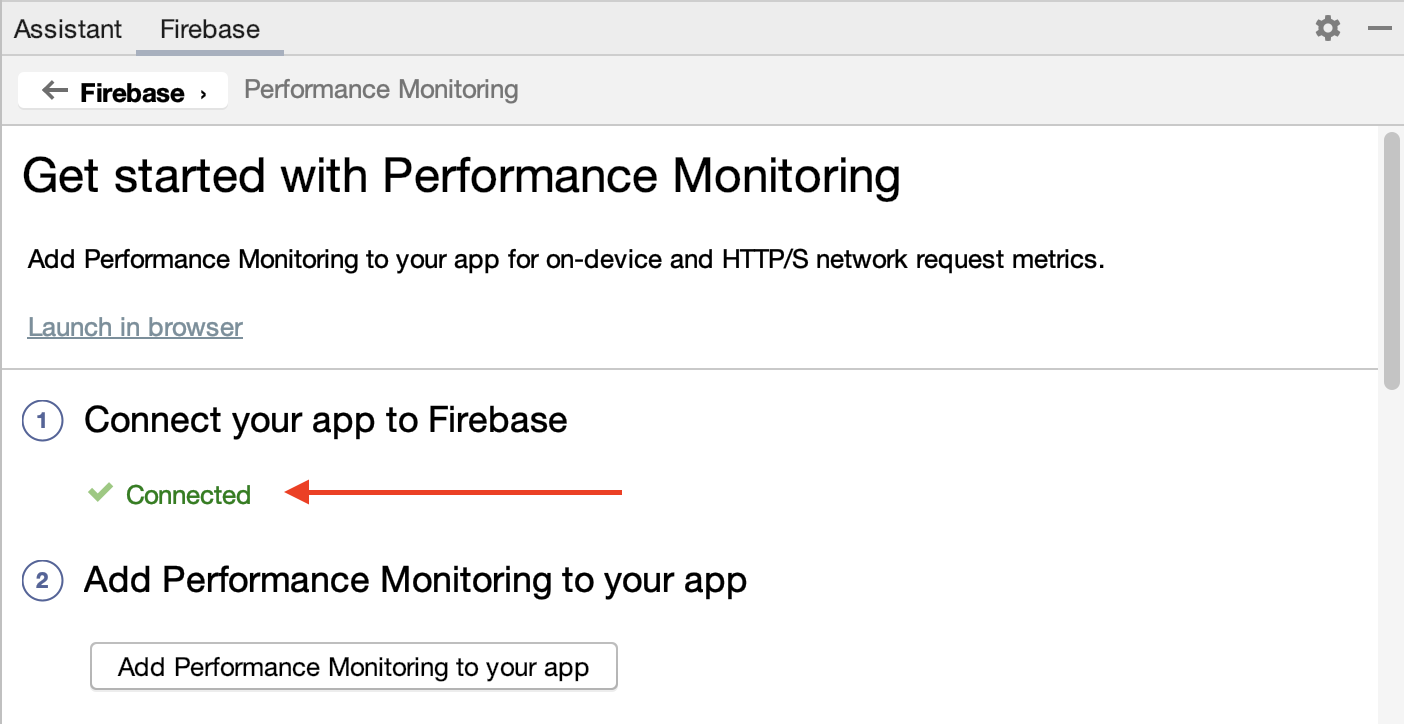Select the step 2 circle icon
This screenshot has height=724, width=1404.
click(41, 580)
